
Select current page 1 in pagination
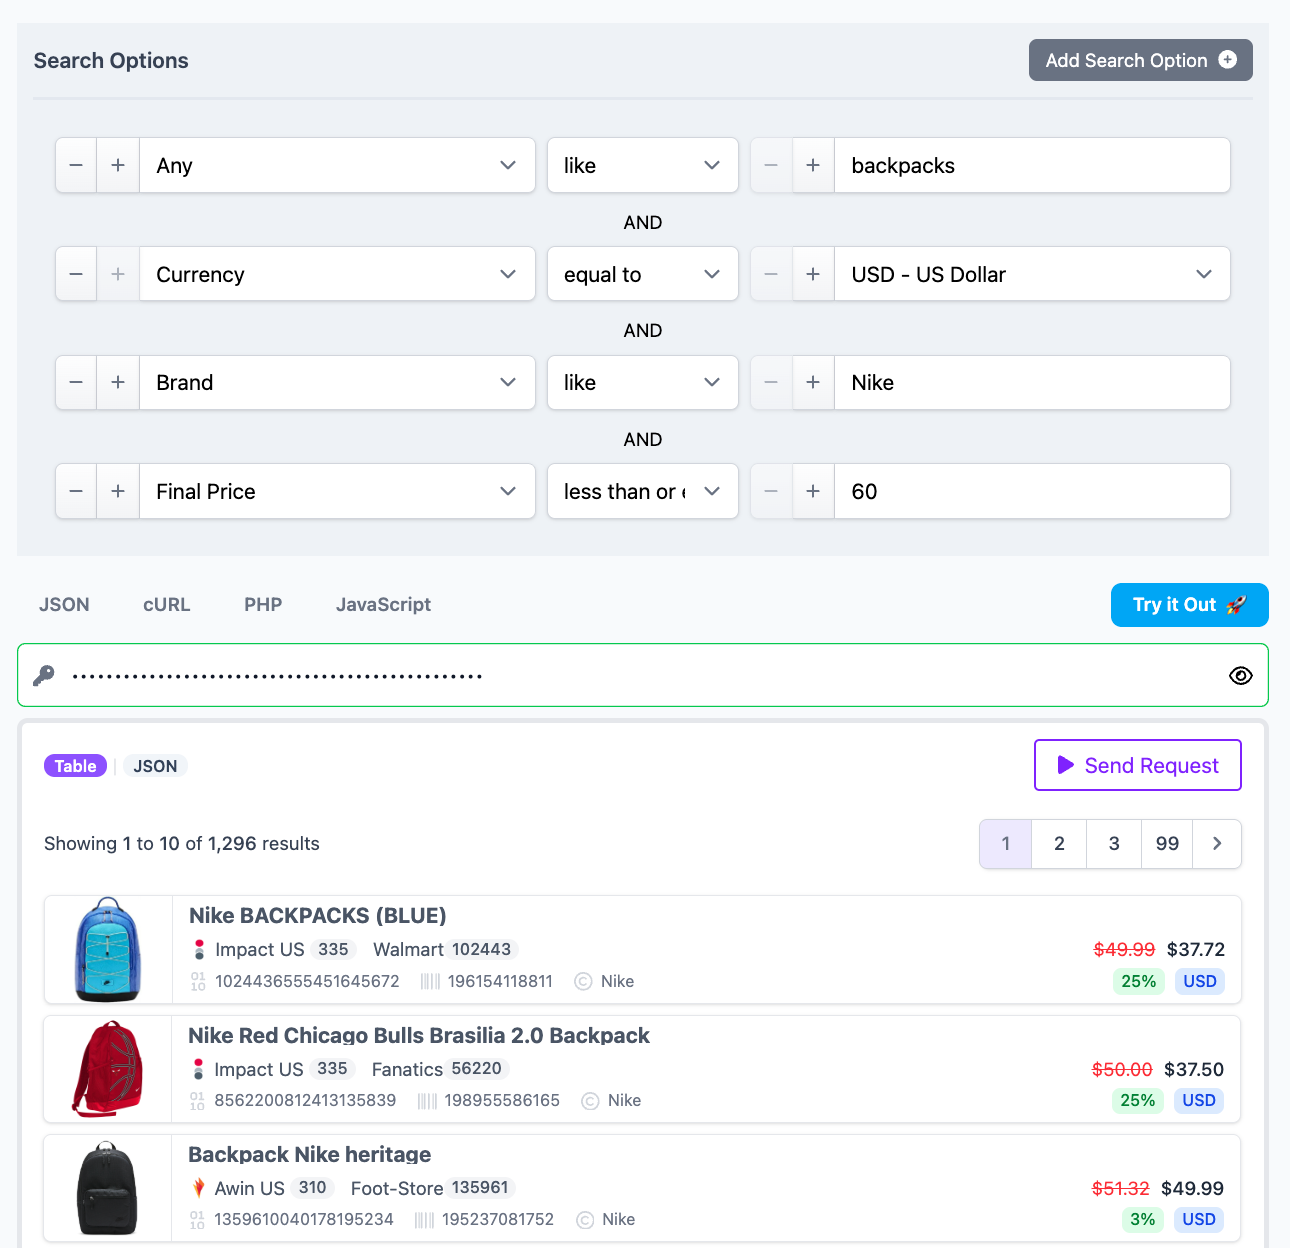(1006, 844)
